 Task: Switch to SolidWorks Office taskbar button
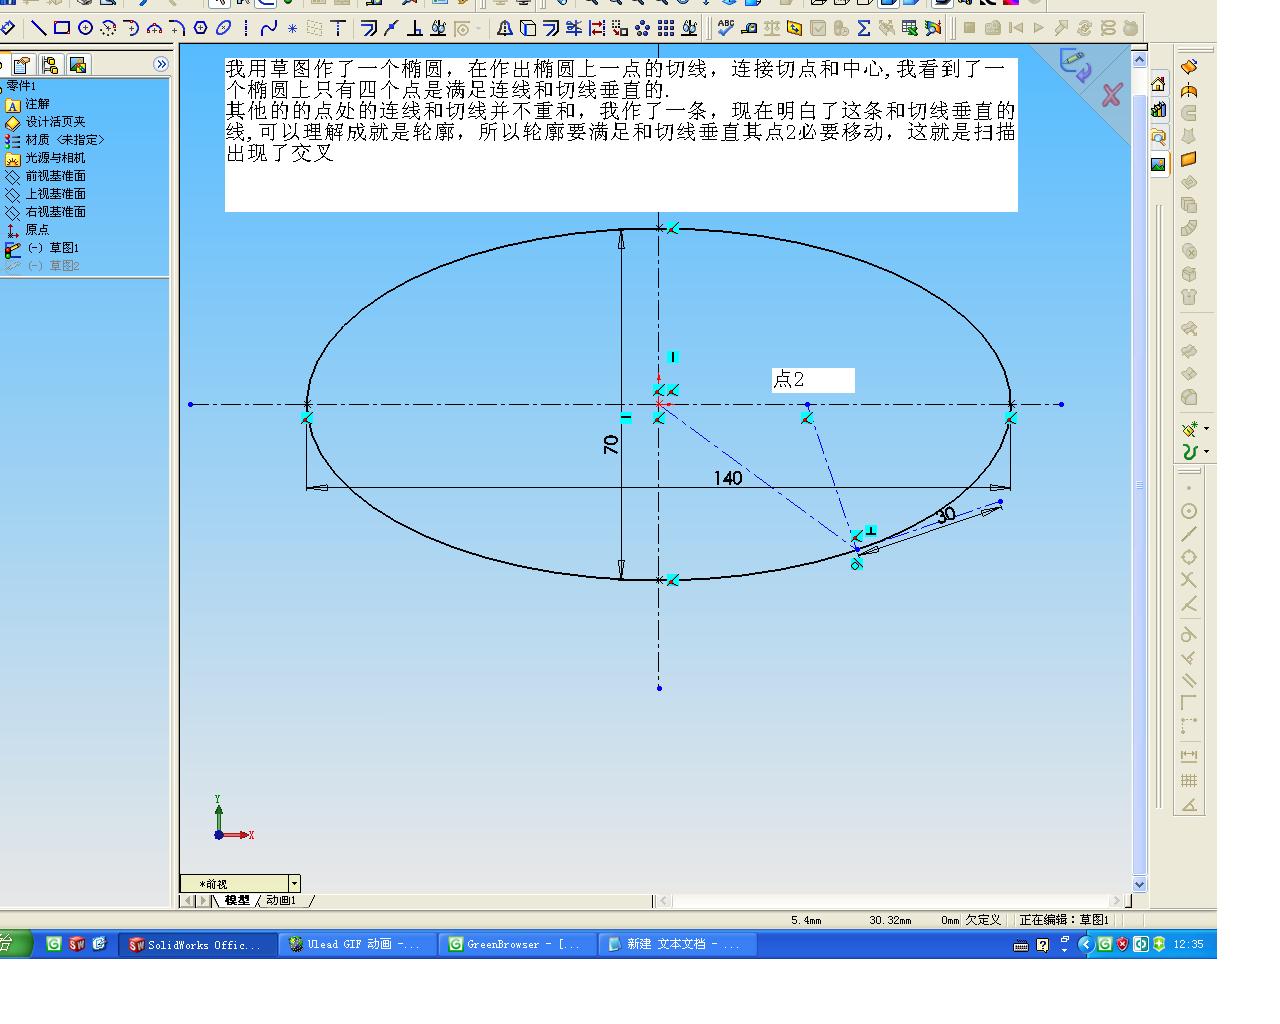point(198,944)
